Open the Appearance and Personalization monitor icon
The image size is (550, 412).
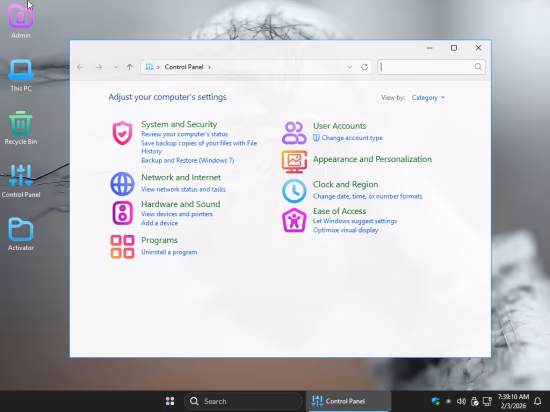point(294,162)
